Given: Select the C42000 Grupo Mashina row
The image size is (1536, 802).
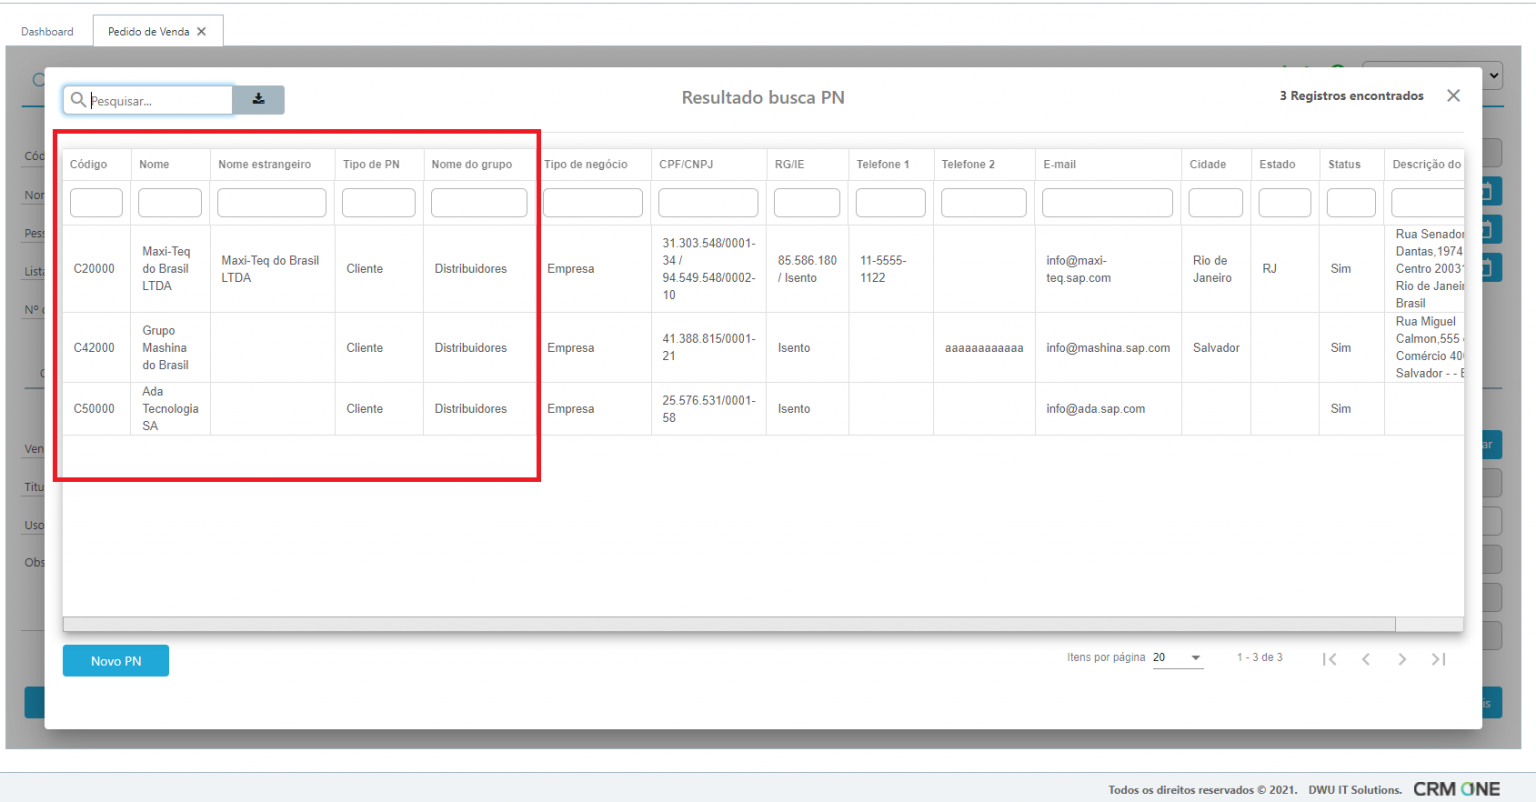Looking at the screenshot, I should pyautogui.click(x=94, y=348).
